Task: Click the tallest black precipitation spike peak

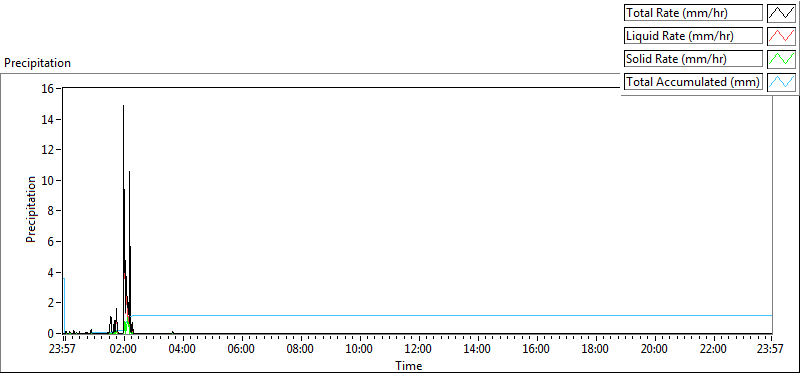Action: pos(123,106)
